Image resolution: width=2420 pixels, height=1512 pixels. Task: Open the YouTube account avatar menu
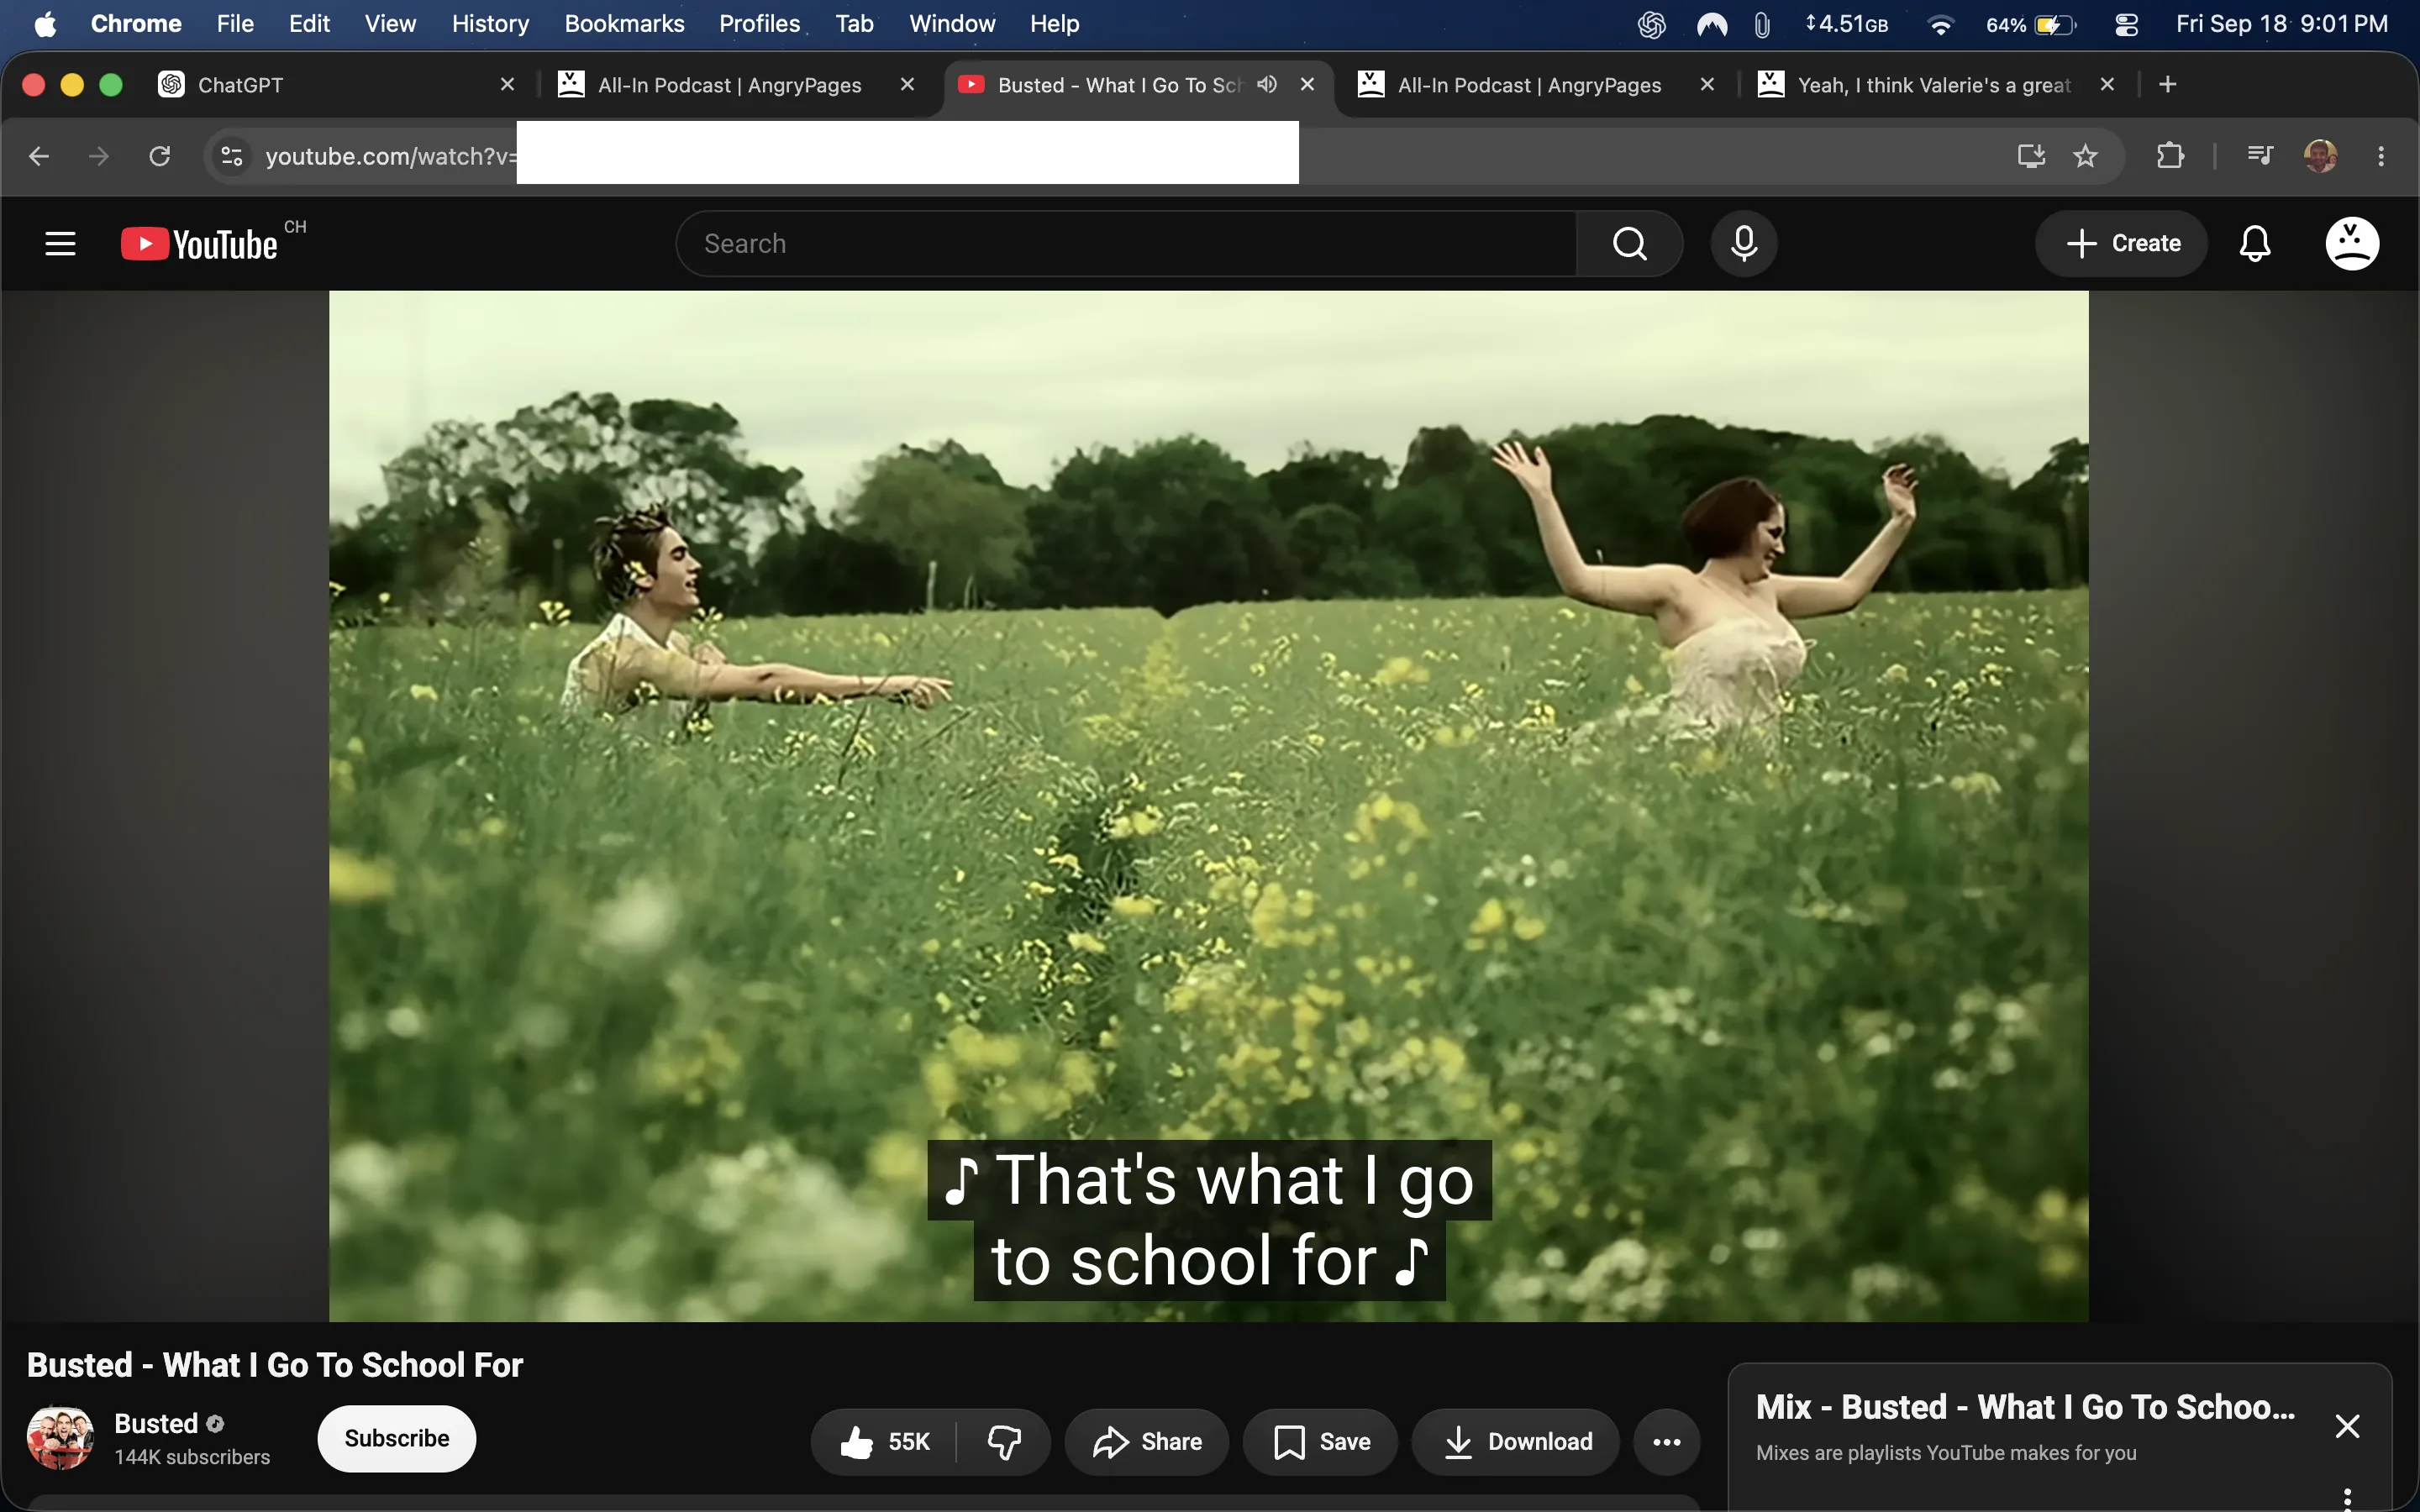2352,243
